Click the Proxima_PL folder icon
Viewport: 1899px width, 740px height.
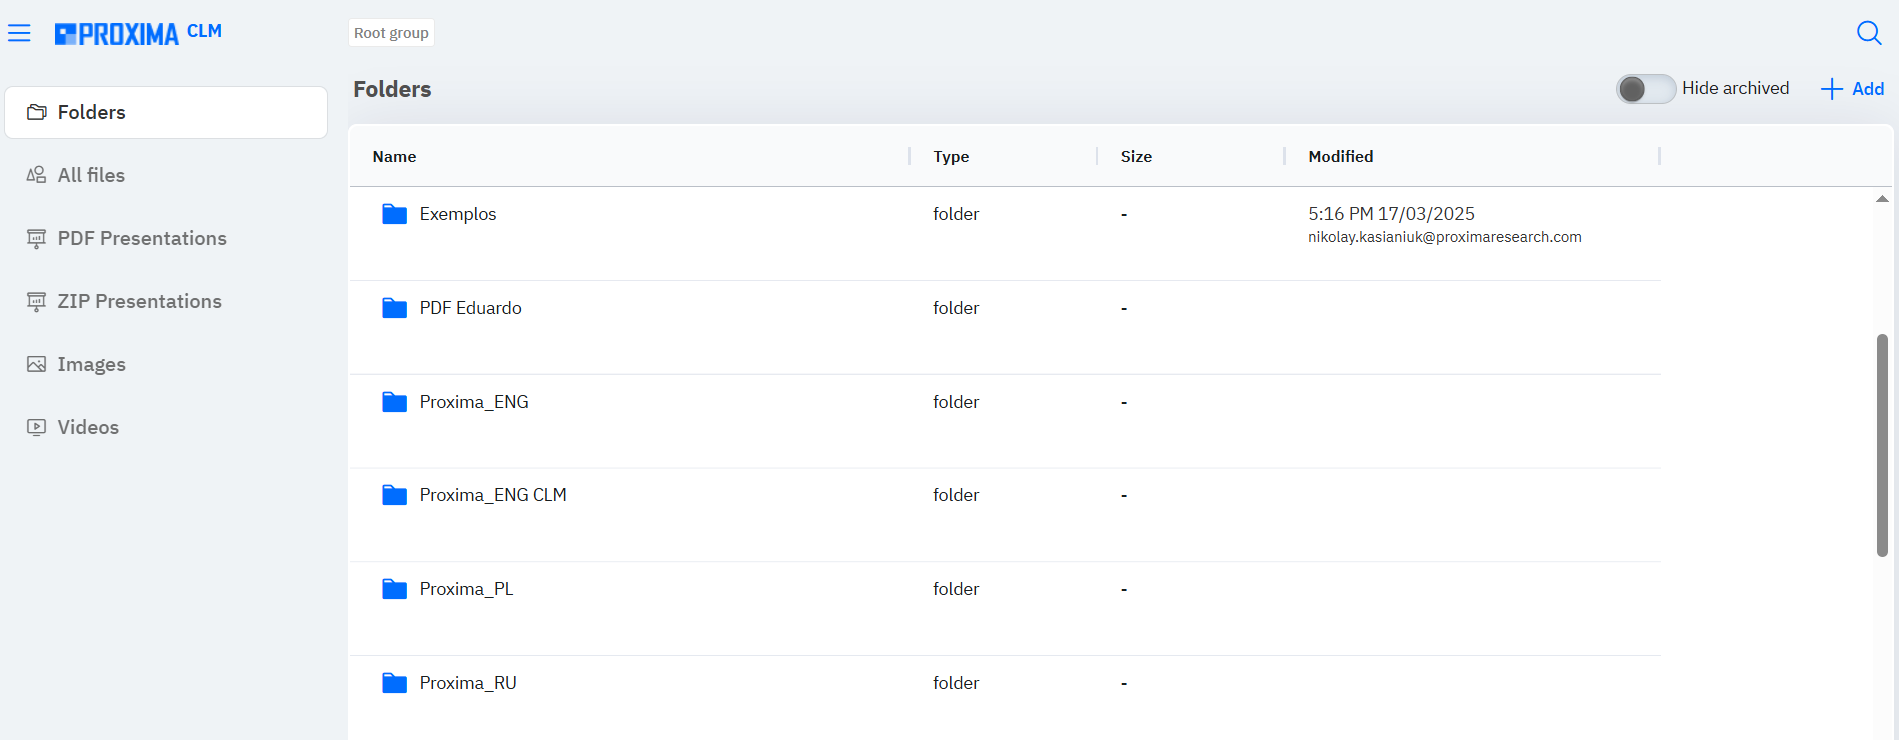394,589
